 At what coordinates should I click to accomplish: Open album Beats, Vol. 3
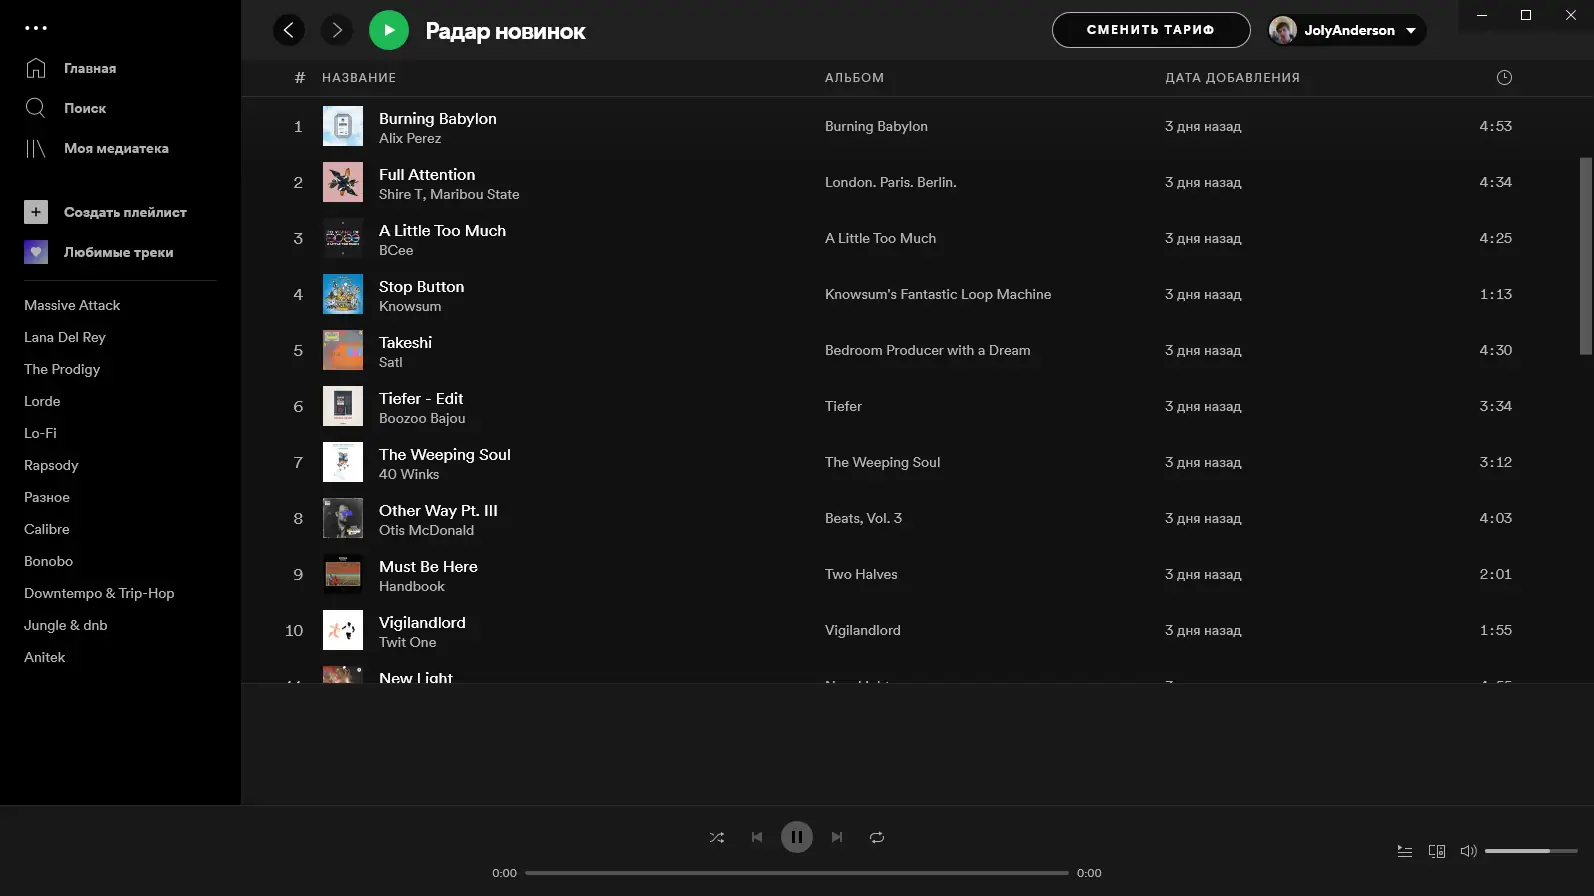click(864, 518)
